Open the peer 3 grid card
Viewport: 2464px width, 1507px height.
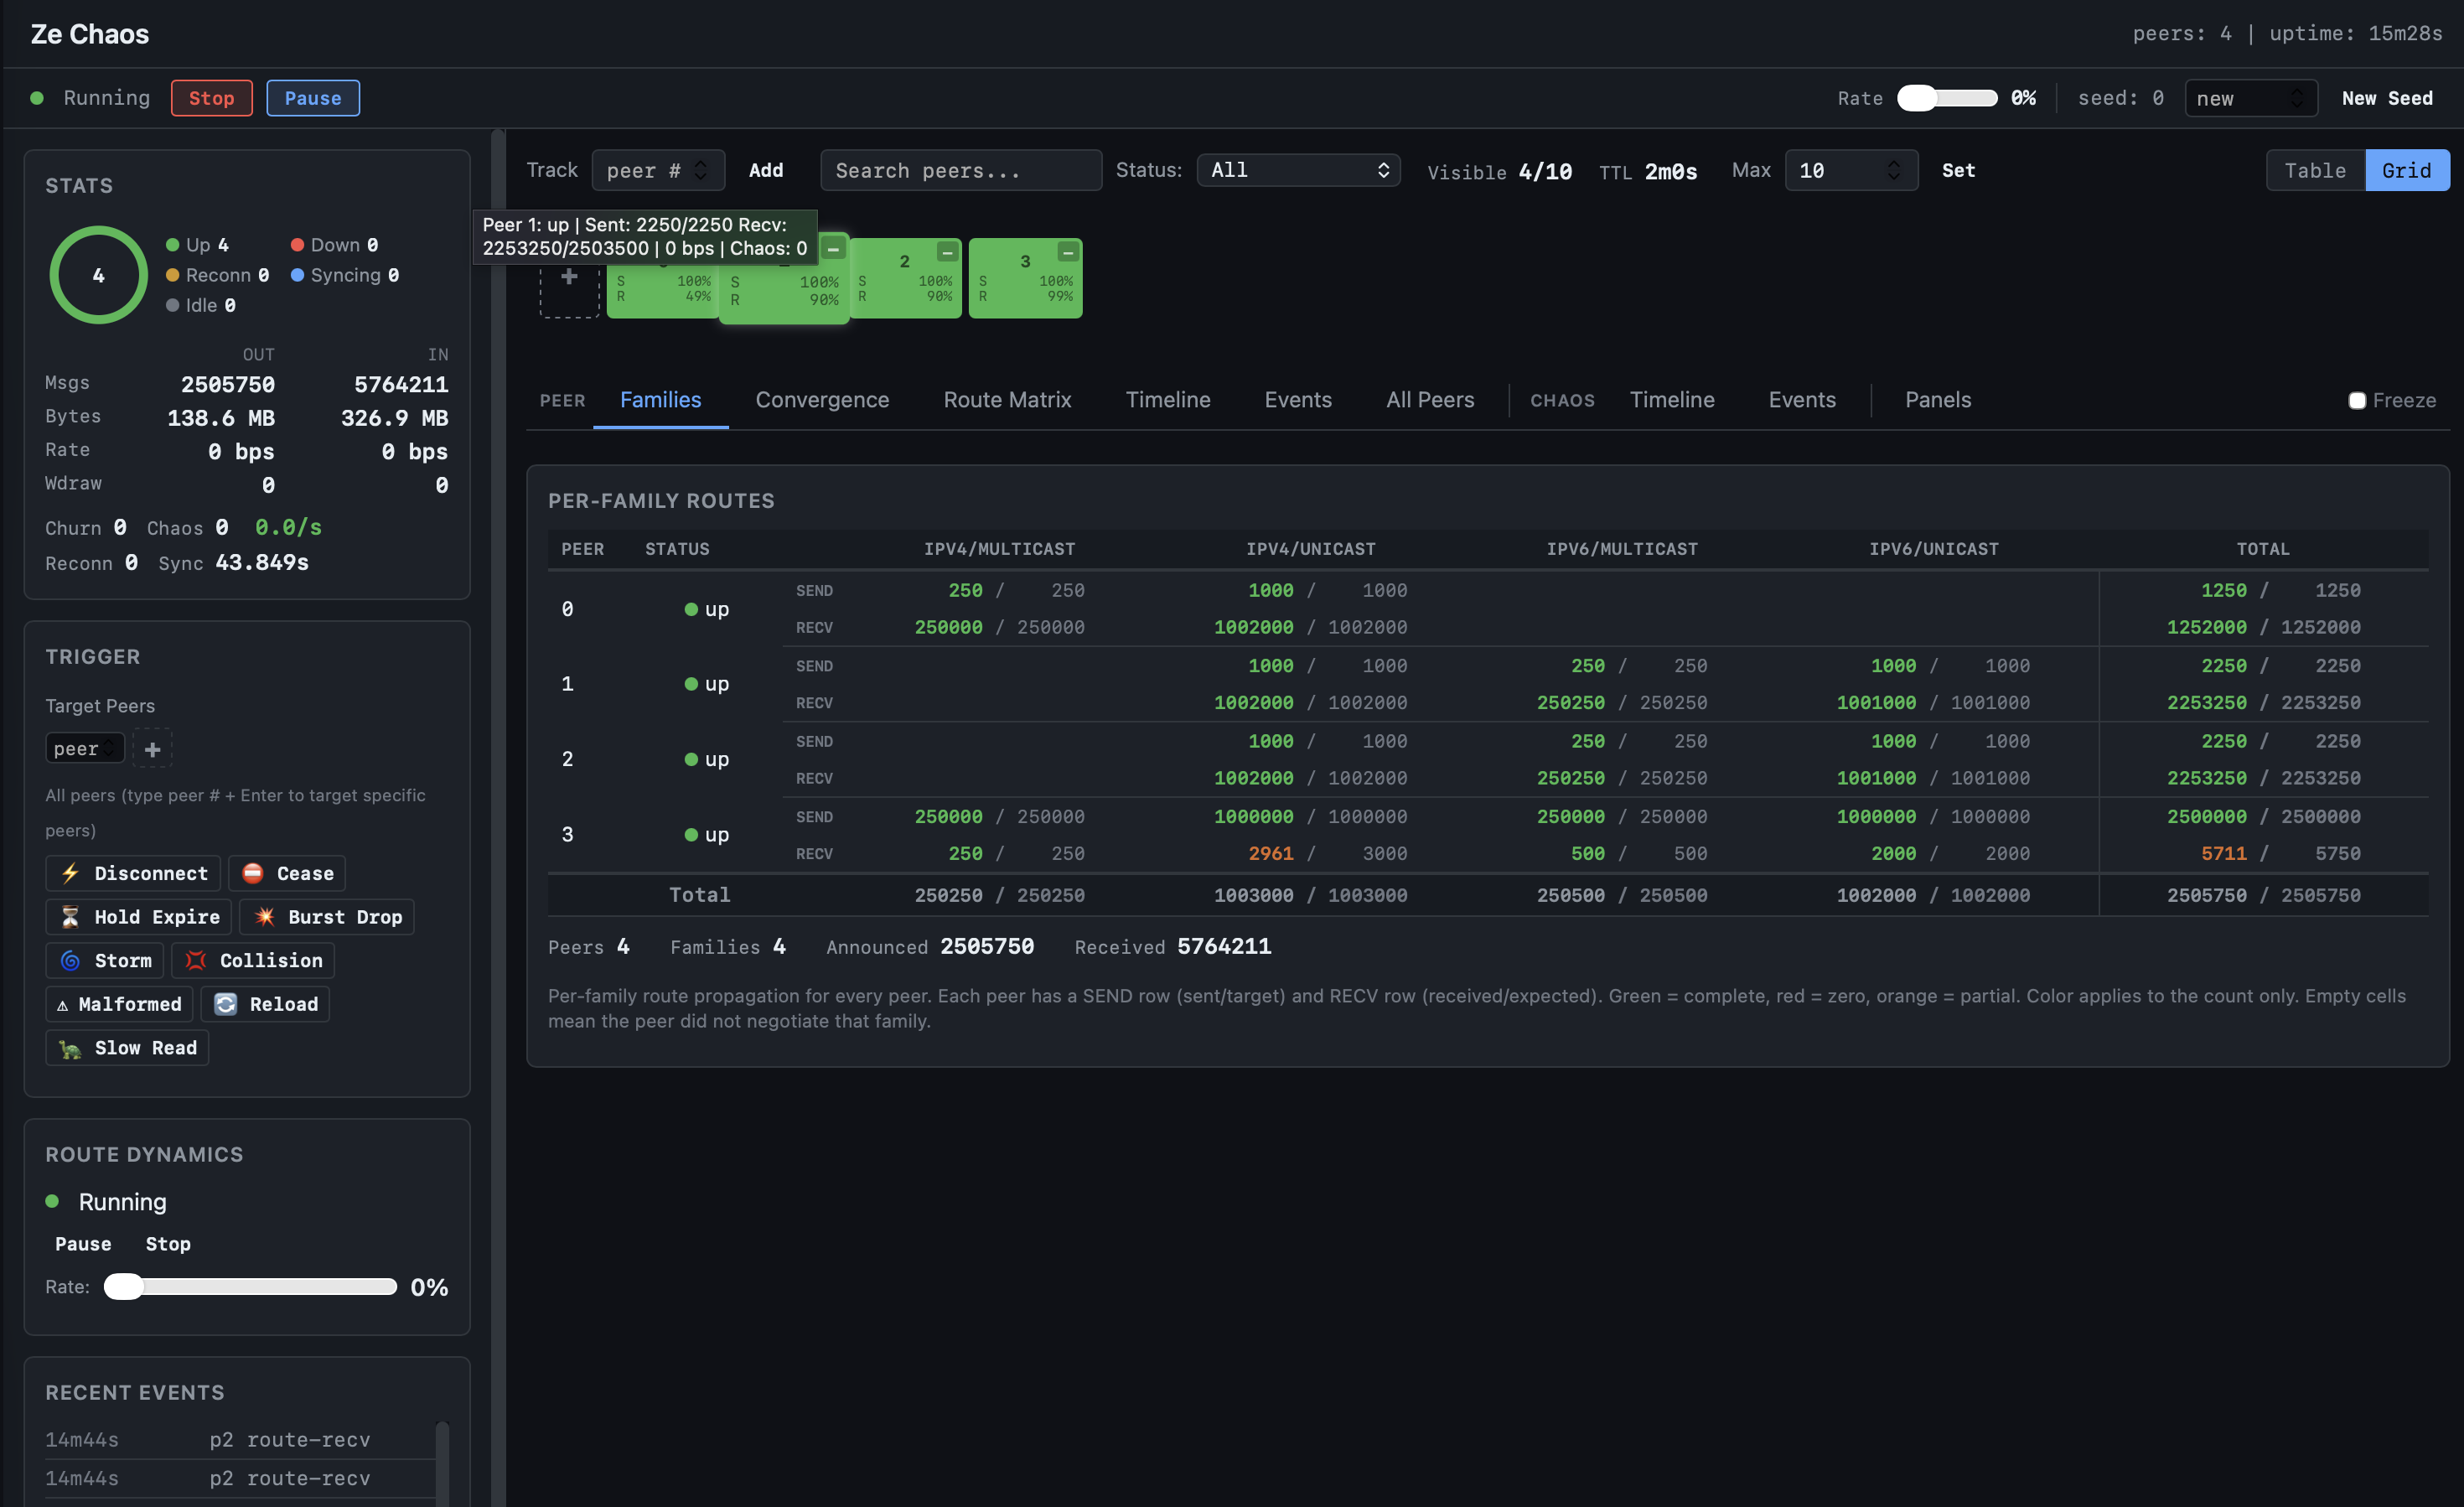(x=1025, y=279)
